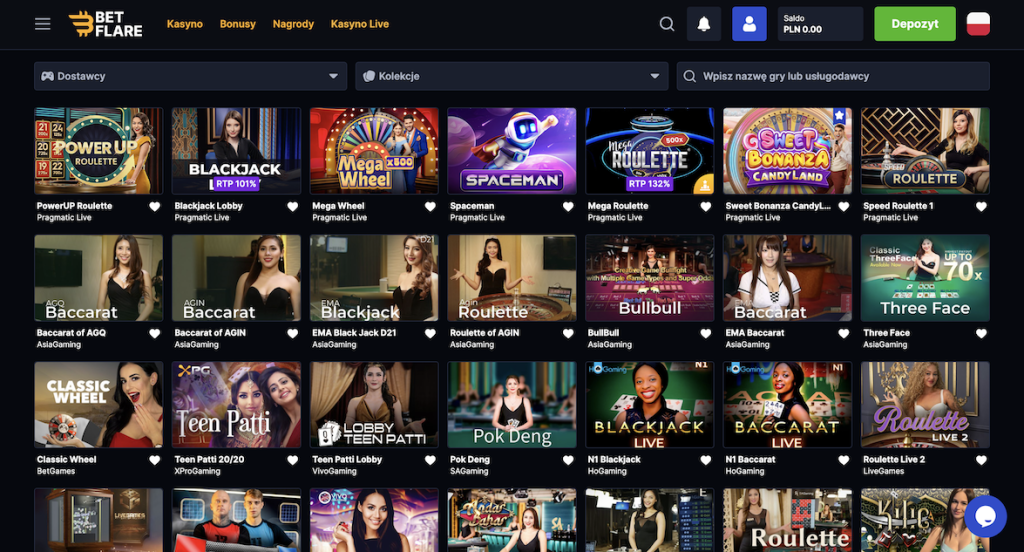1024x552 pixels.
Task: Open Three Face game thumbnail
Action: pyautogui.click(x=925, y=278)
